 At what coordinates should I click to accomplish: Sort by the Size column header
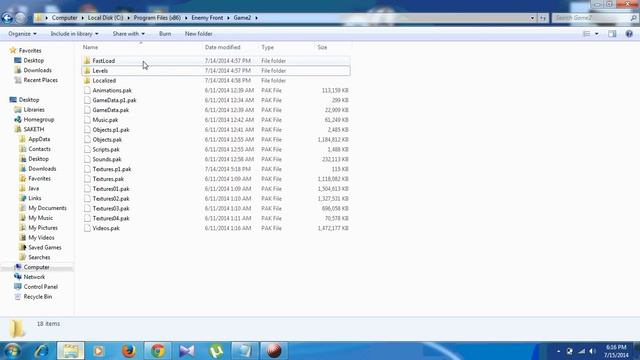click(322, 47)
